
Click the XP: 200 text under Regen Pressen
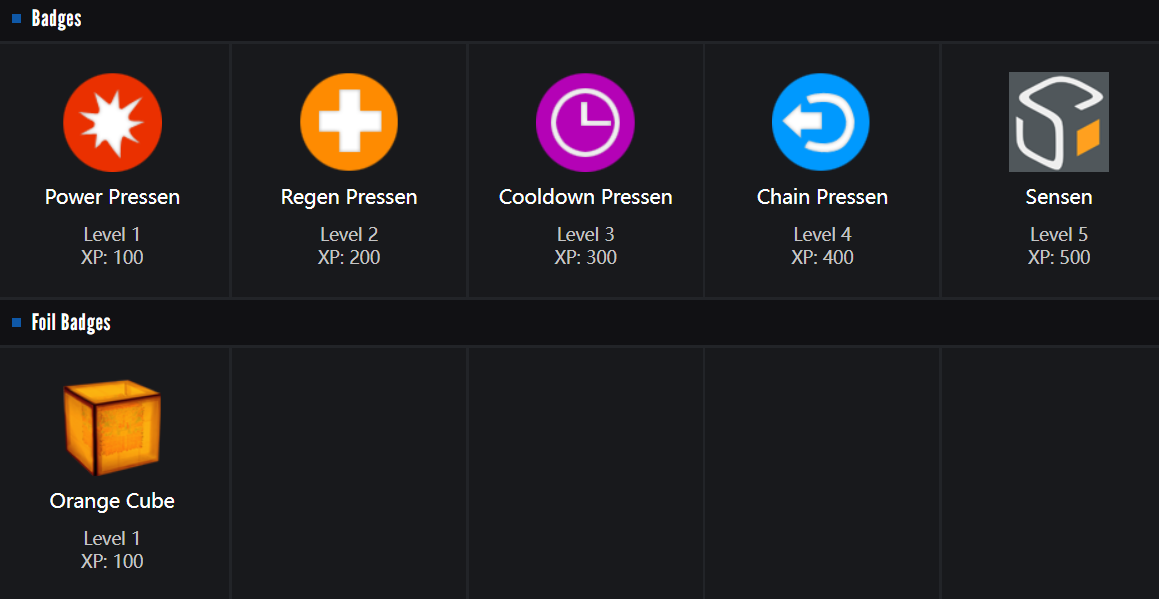tap(349, 257)
